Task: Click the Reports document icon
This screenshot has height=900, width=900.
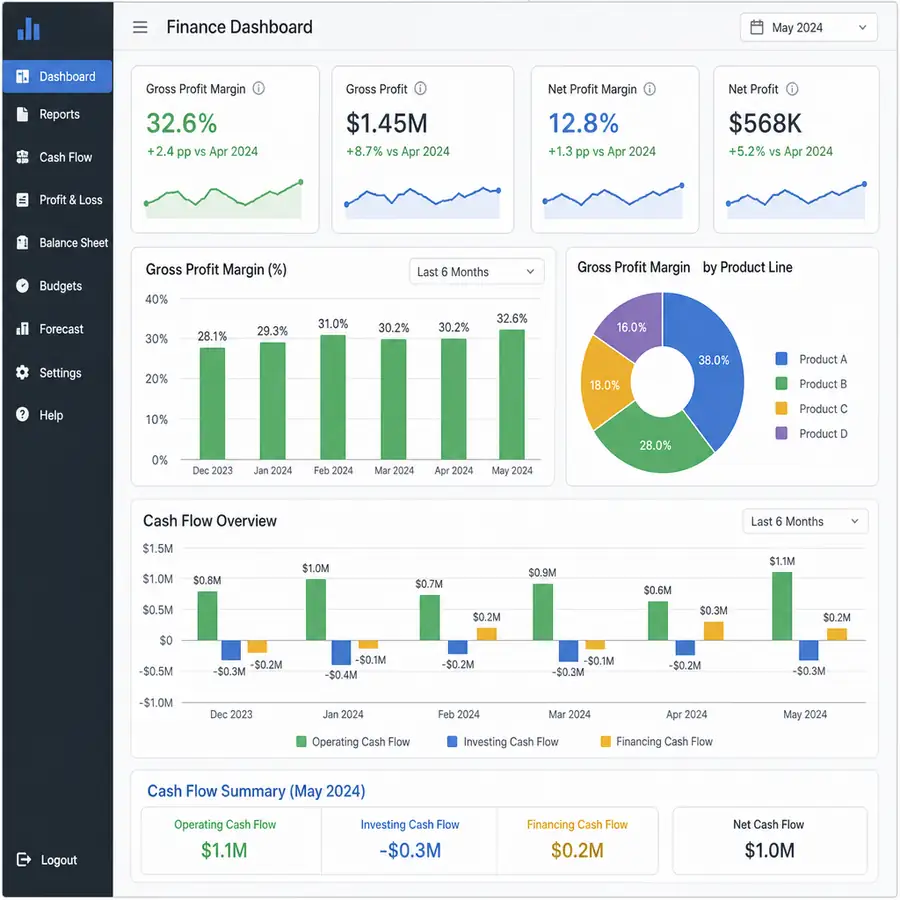Action: tap(22, 114)
